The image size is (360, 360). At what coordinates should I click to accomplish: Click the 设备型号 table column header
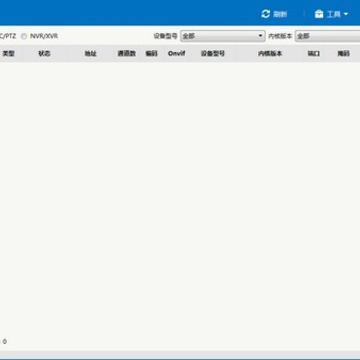213,53
